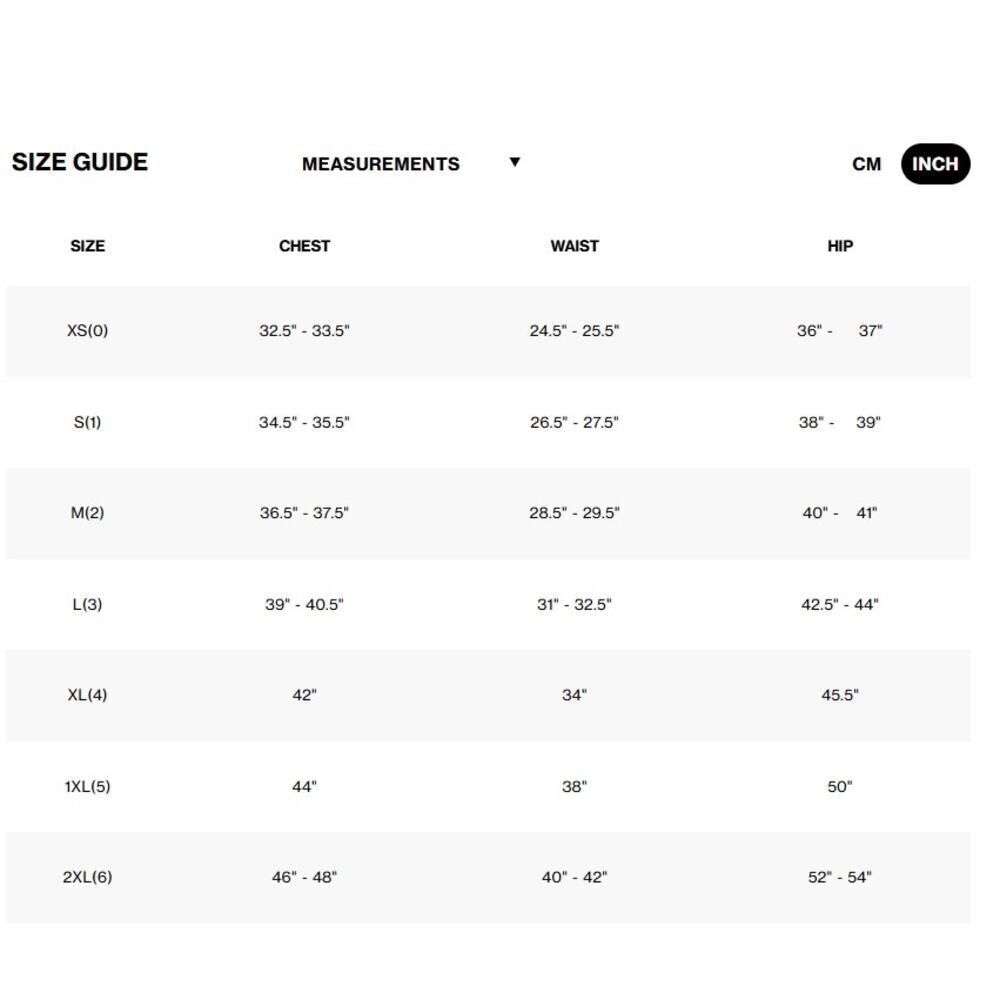Select the XS(0) size row
This screenshot has height=1000, width=1000.
pyautogui.click(x=489, y=331)
